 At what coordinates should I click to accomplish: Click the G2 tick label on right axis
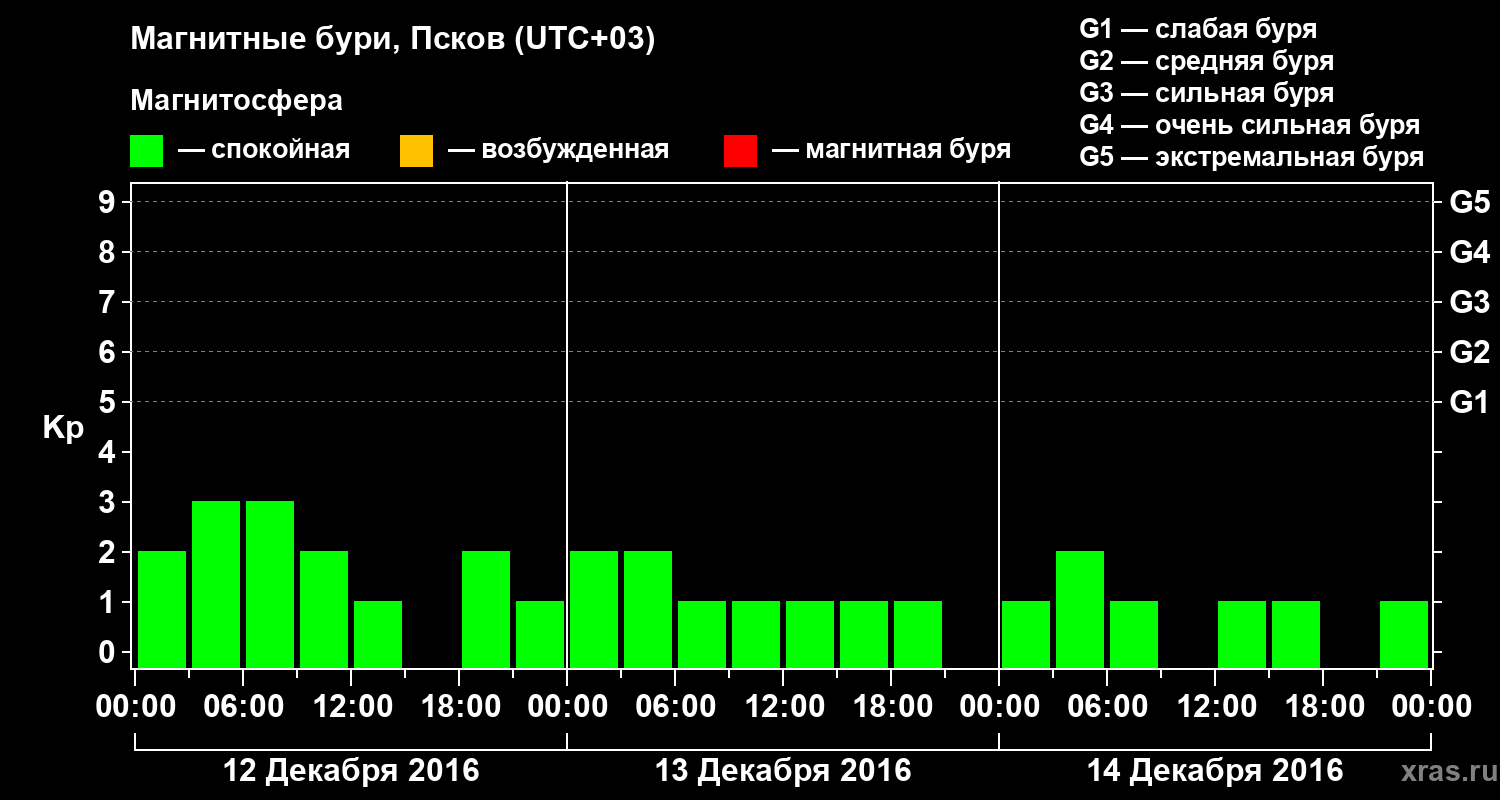[x=1470, y=352]
